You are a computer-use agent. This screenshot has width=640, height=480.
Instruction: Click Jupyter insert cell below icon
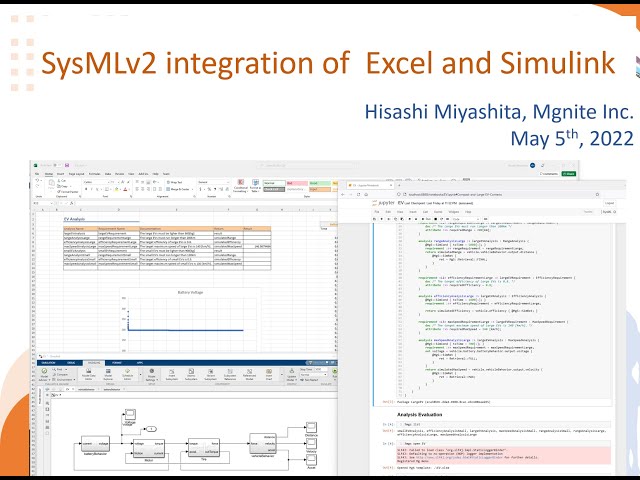pyautogui.click(x=382, y=219)
